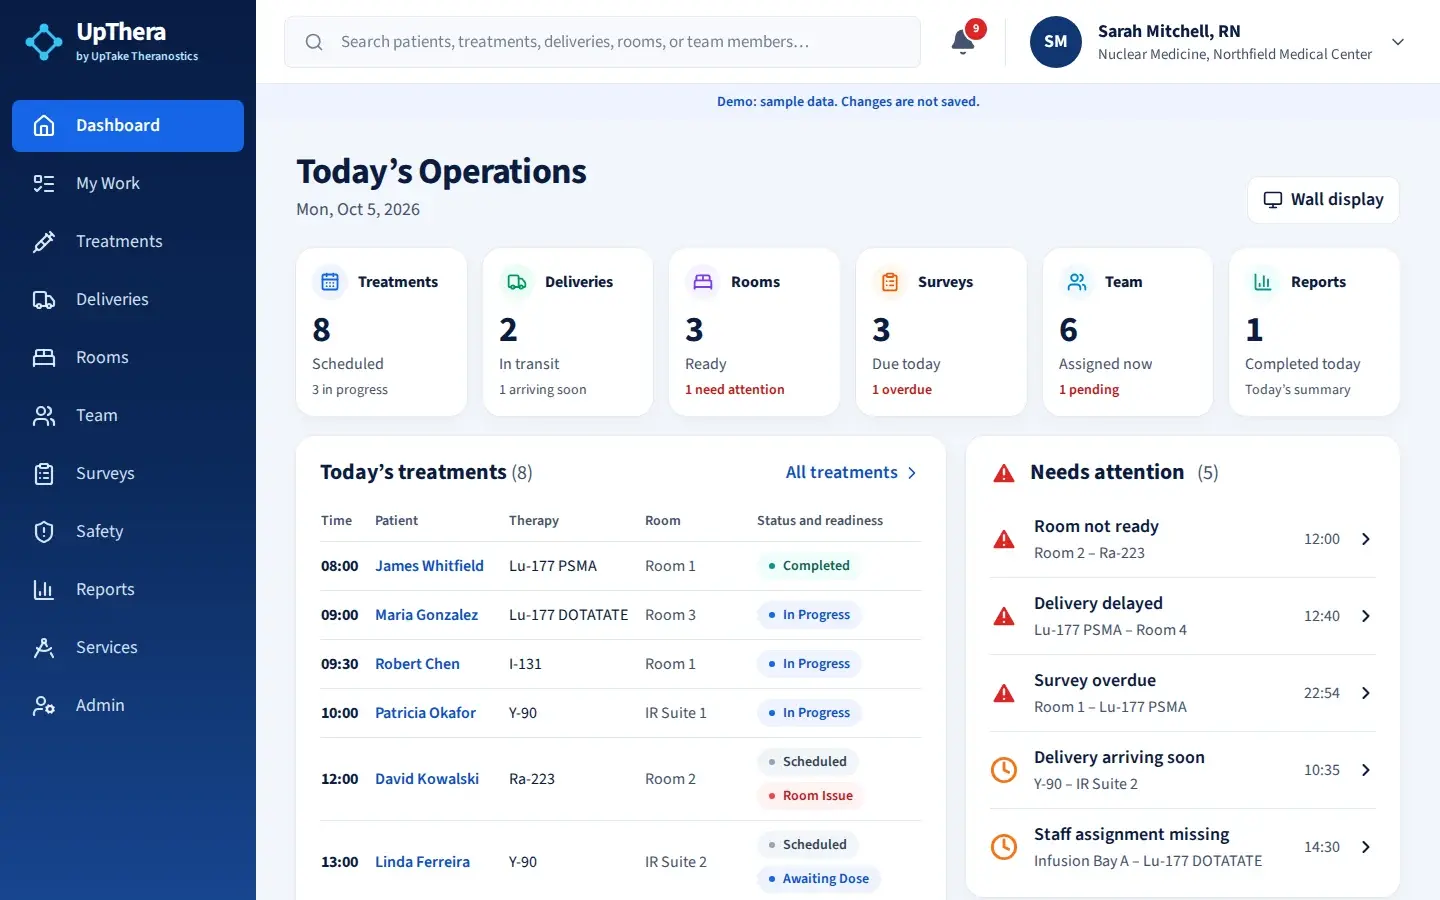
Task: Click Delivery delayed warning triangle icon
Action: [x=1004, y=616]
